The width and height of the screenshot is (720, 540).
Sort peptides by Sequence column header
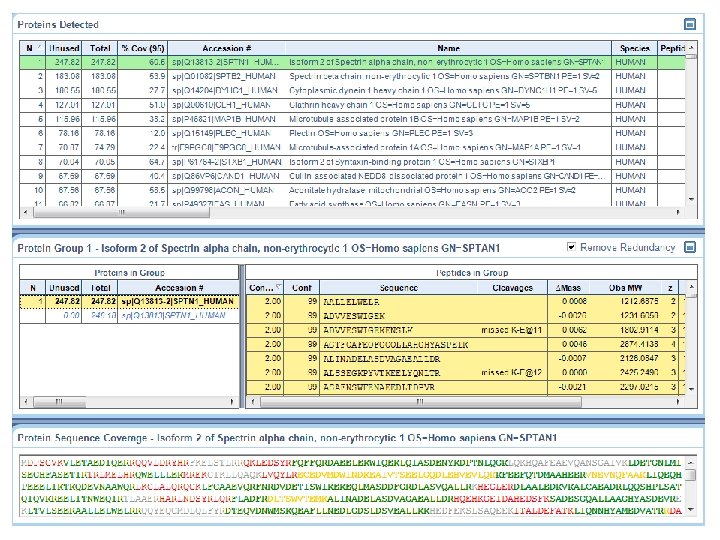tap(399, 287)
